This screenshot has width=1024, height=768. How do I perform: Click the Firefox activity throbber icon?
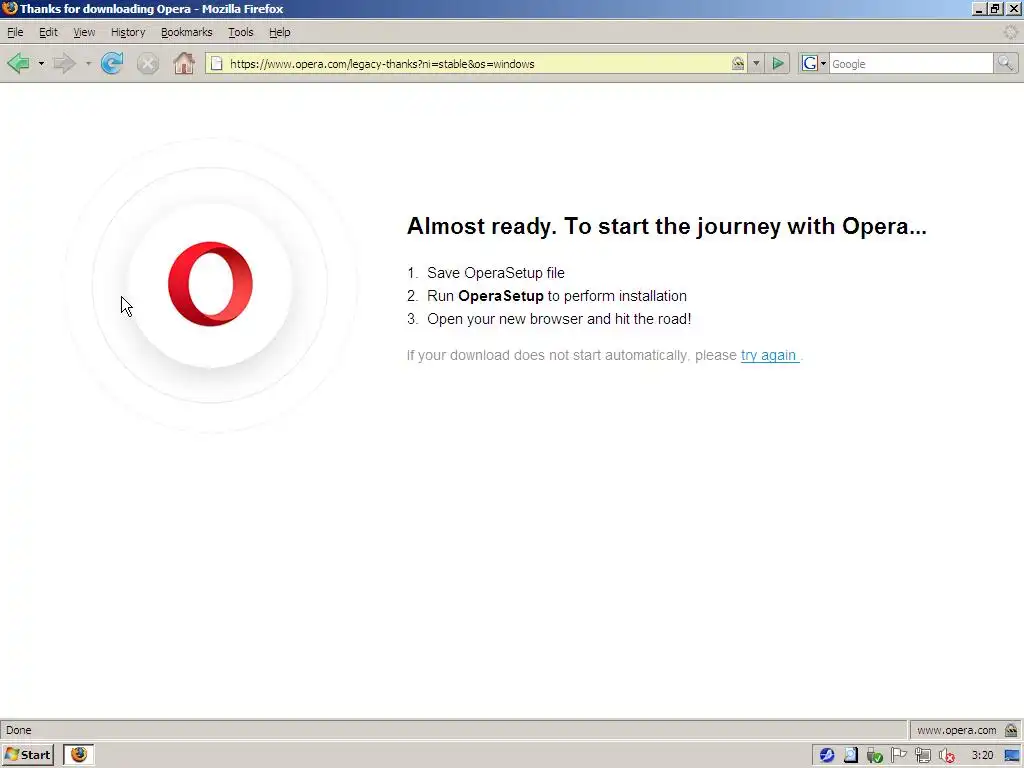click(x=1010, y=32)
